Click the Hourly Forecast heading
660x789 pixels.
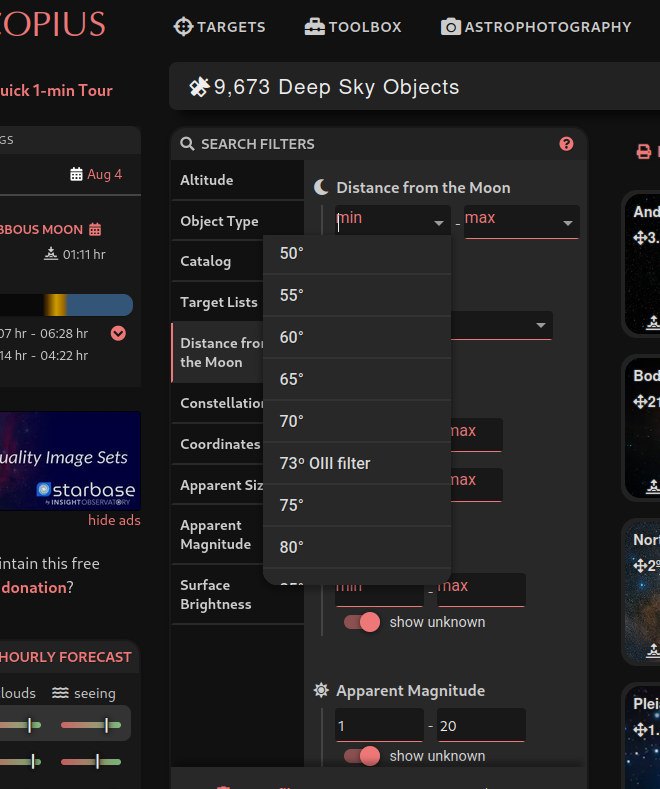point(65,657)
